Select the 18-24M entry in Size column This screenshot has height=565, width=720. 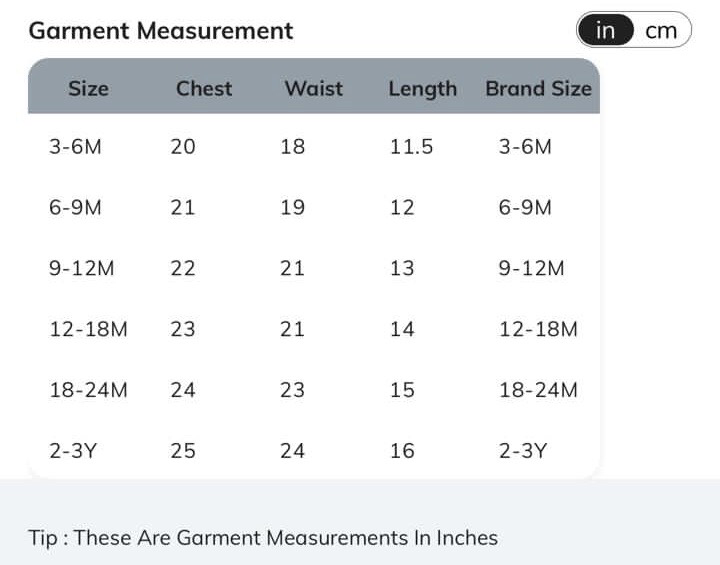tap(88, 390)
